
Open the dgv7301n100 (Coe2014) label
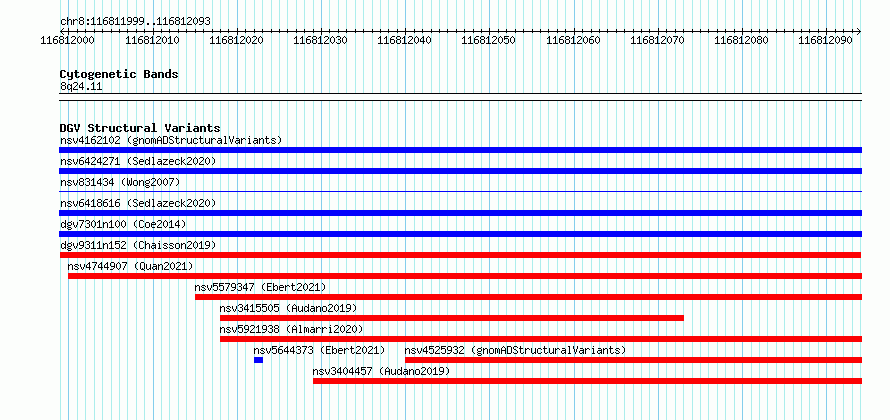123,224
